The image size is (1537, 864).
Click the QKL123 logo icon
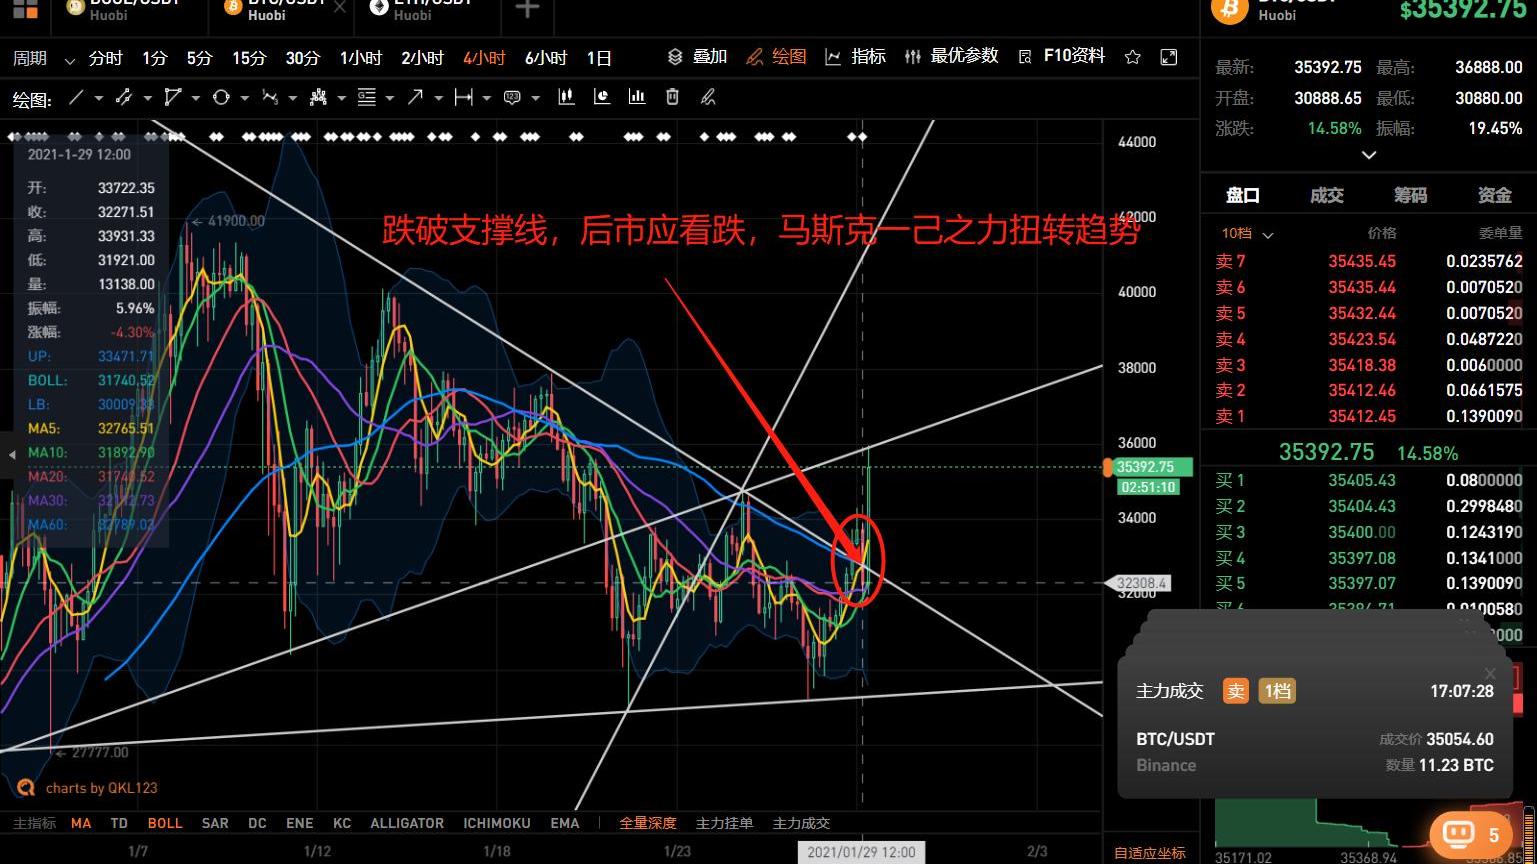tap(26, 787)
